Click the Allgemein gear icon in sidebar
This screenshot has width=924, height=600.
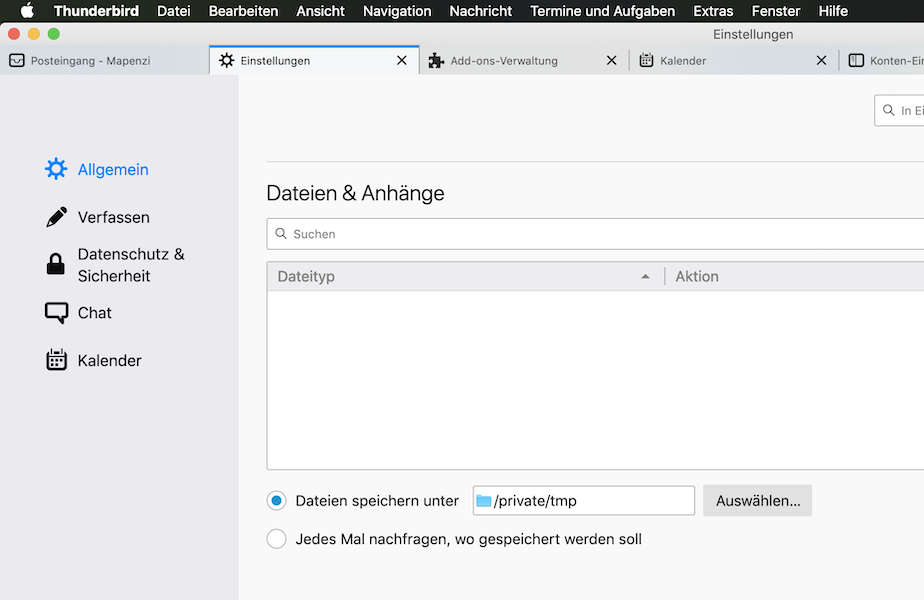coord(56,169)
